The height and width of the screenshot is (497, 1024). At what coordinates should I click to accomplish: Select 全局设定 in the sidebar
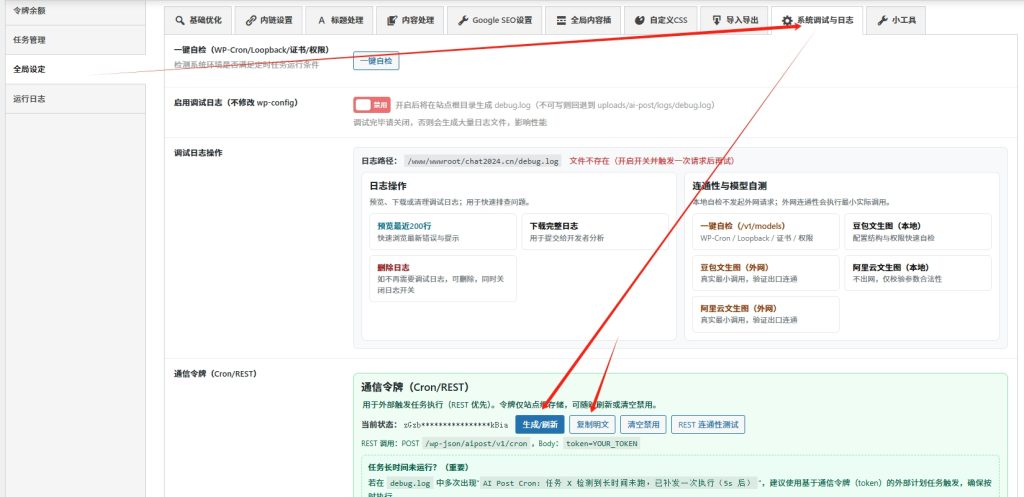[75, 69]
